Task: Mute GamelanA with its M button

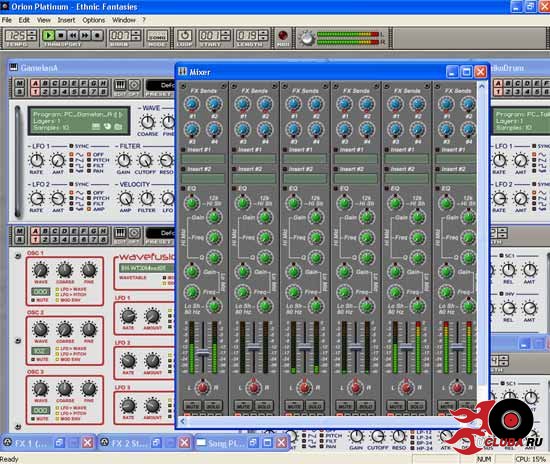Action: coord(20,83)
